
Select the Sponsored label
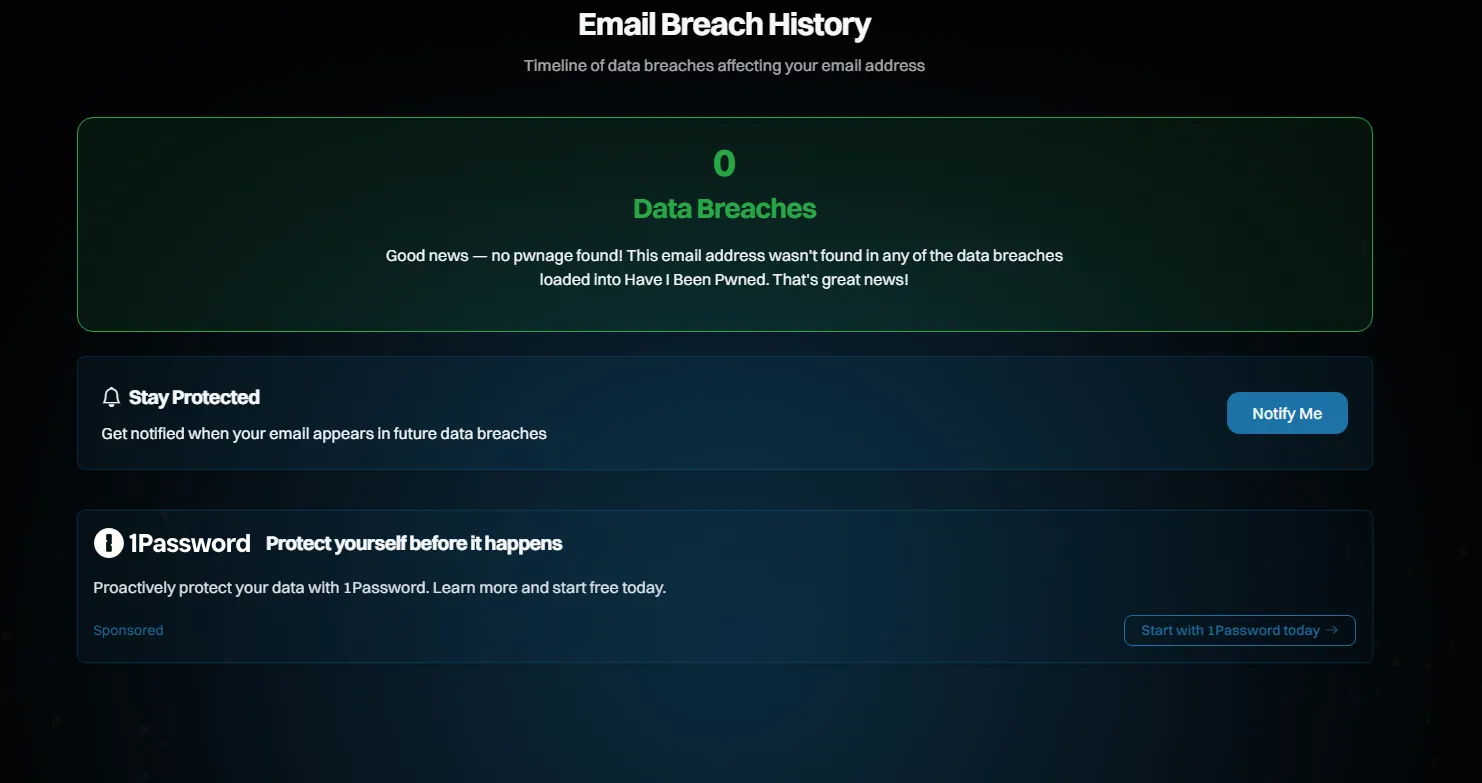128,631
